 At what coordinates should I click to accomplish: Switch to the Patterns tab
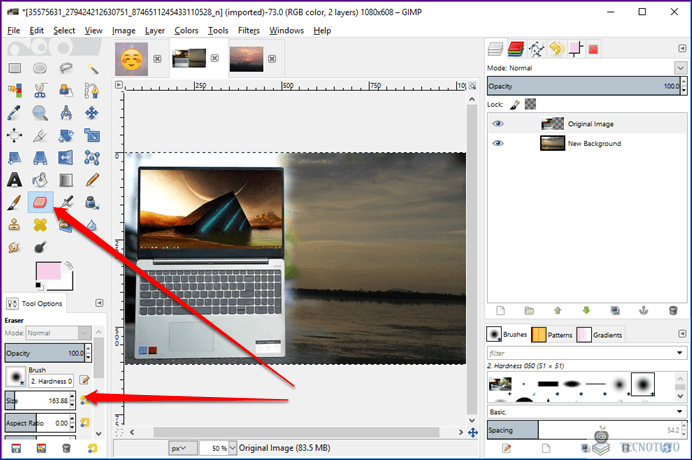552,335
